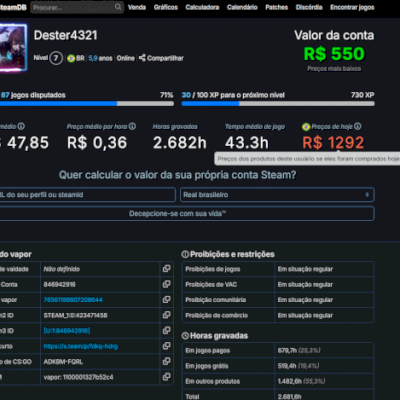The width and height of the screenshot is (400, 400).
Task: Open the Patches page
Action: [277, 7]
